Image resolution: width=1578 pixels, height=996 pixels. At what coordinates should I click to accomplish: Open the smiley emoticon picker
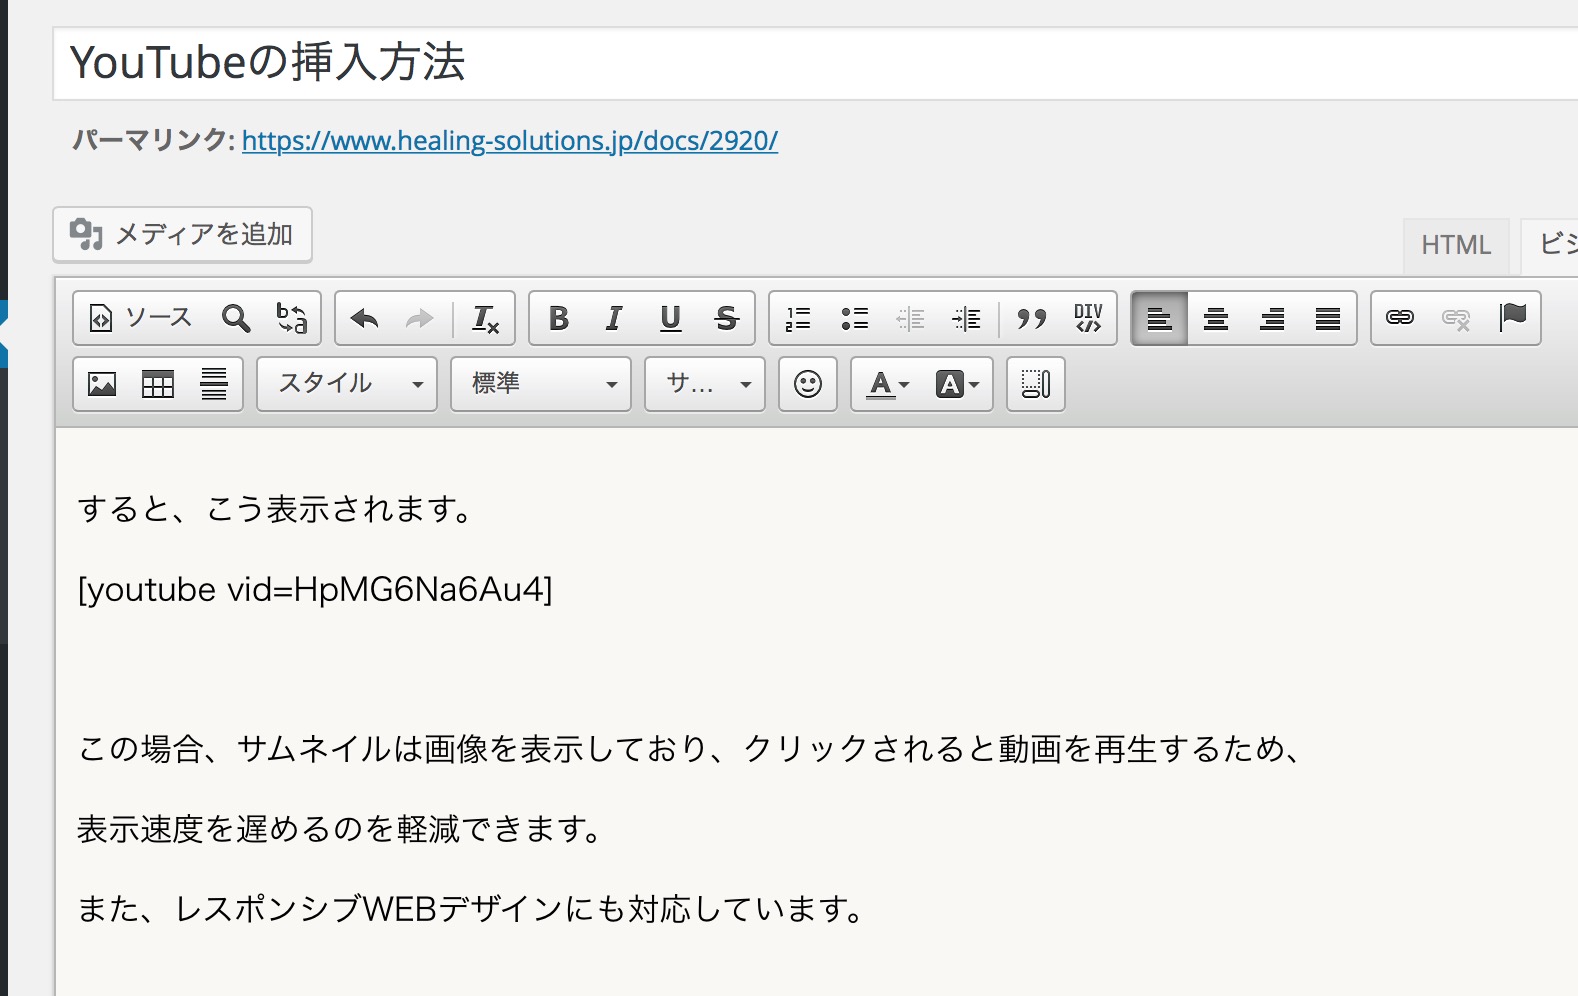click(807, 384)
